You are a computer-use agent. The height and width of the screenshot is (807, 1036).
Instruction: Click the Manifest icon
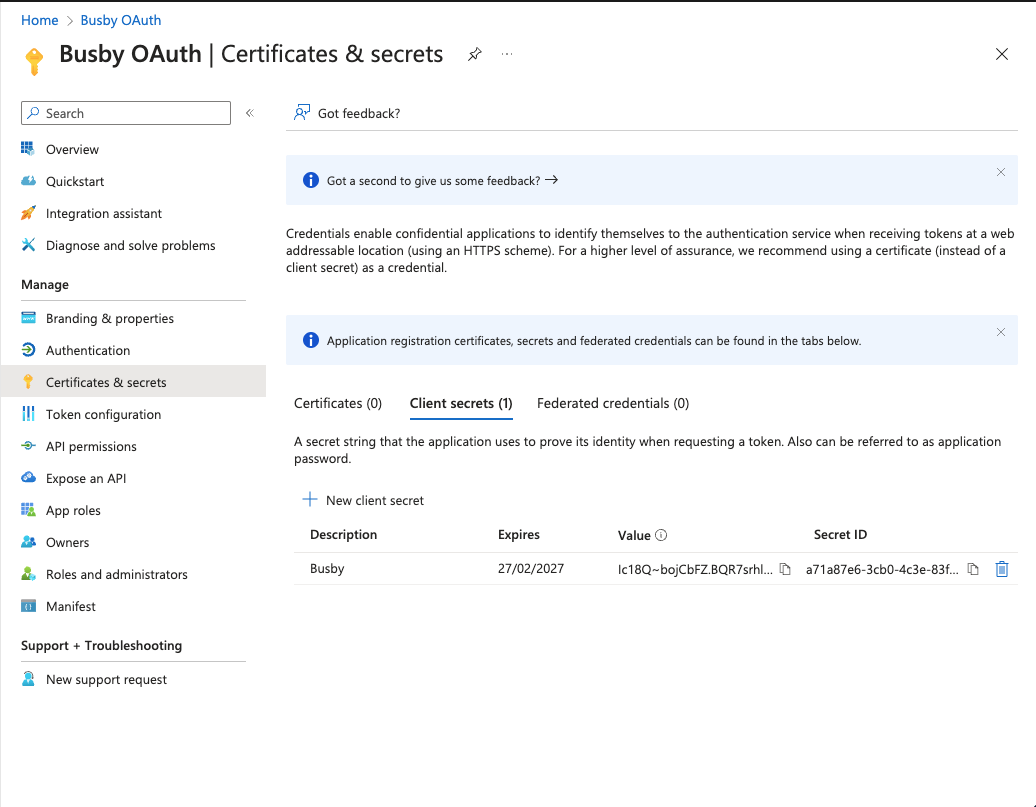pyautogui.click(x=28, y=606)
